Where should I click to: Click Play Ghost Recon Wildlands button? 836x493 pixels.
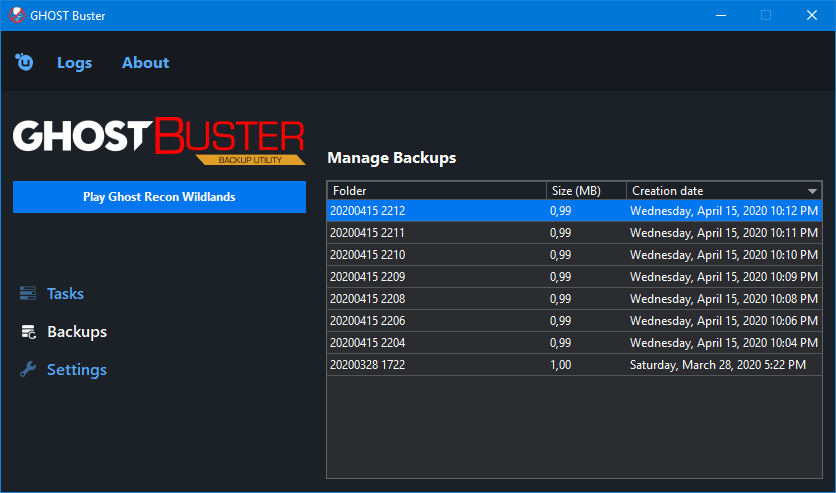[159, 197]
